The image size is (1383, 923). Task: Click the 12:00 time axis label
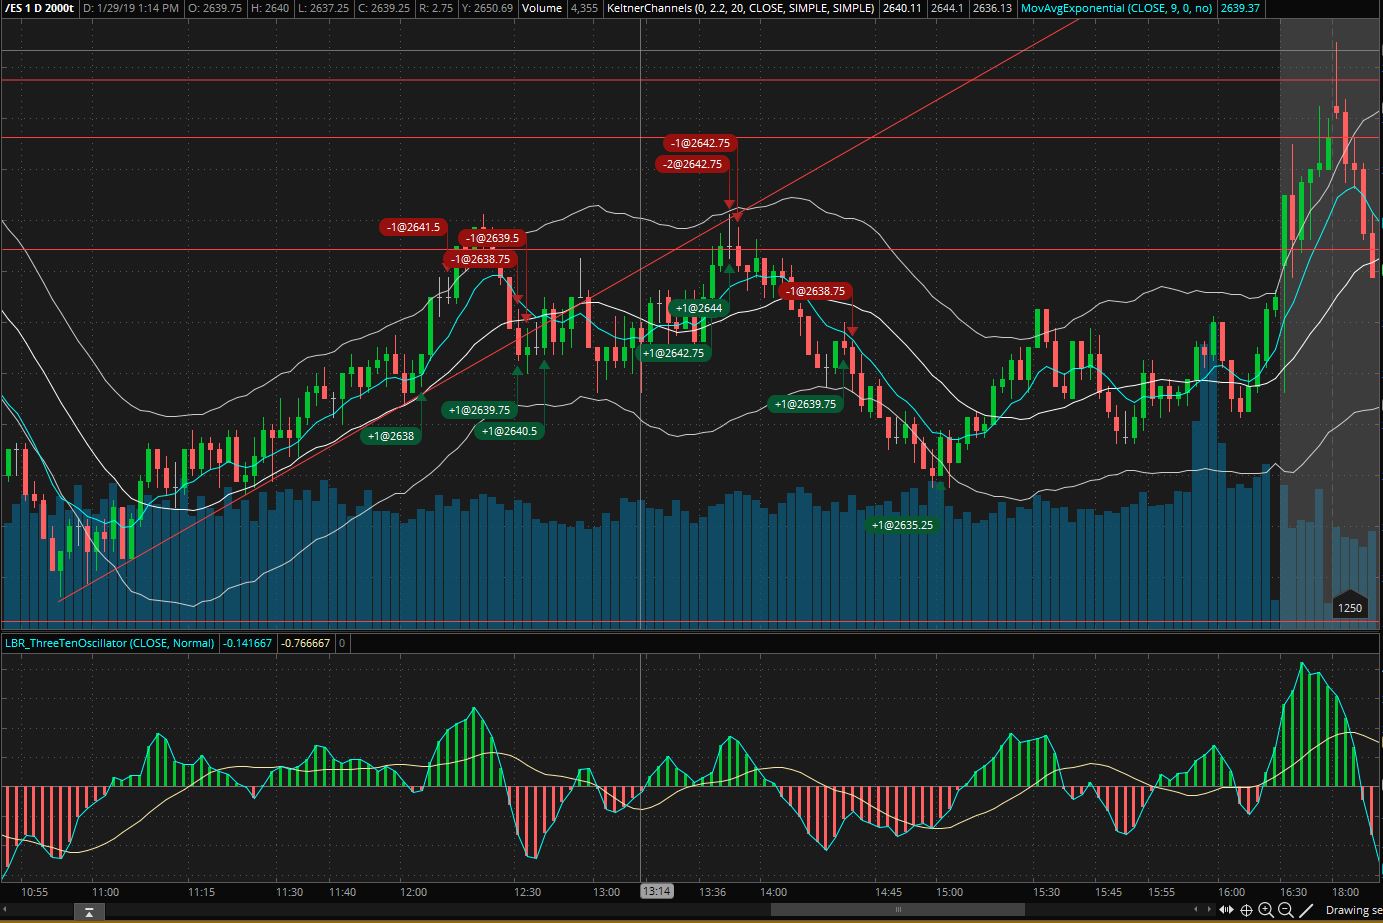point(413,891)
